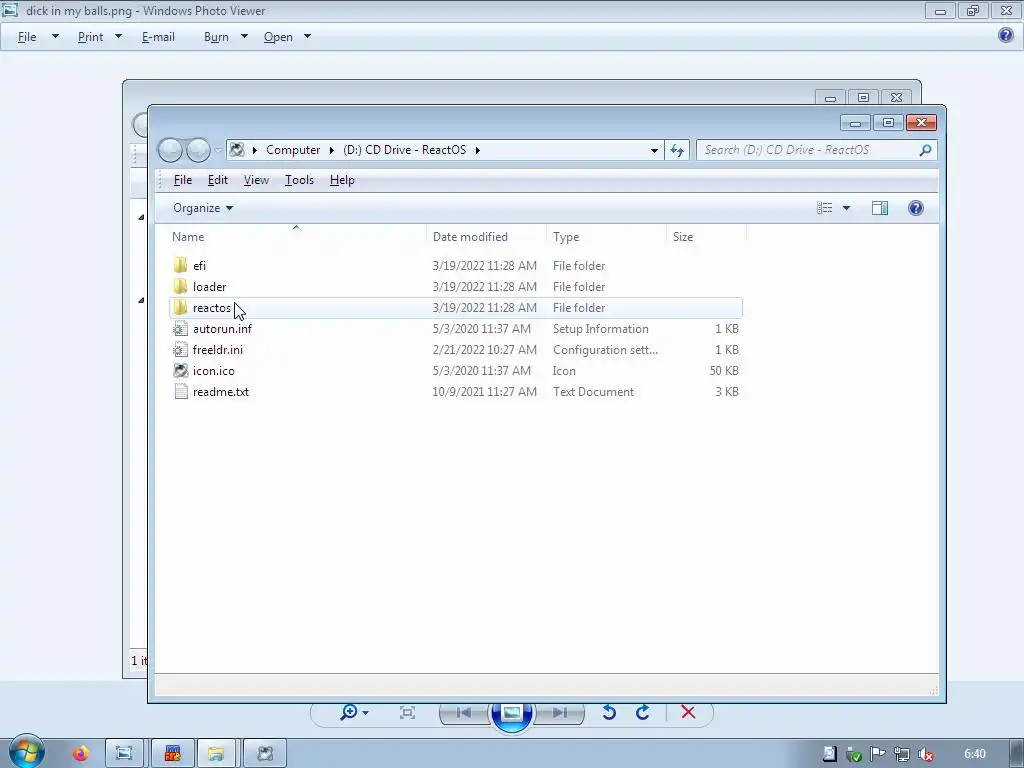Screen dimensions: 1024x768
Task: Open the Organize dropdown
Action: pyautogui.click(x=202, y=208)
